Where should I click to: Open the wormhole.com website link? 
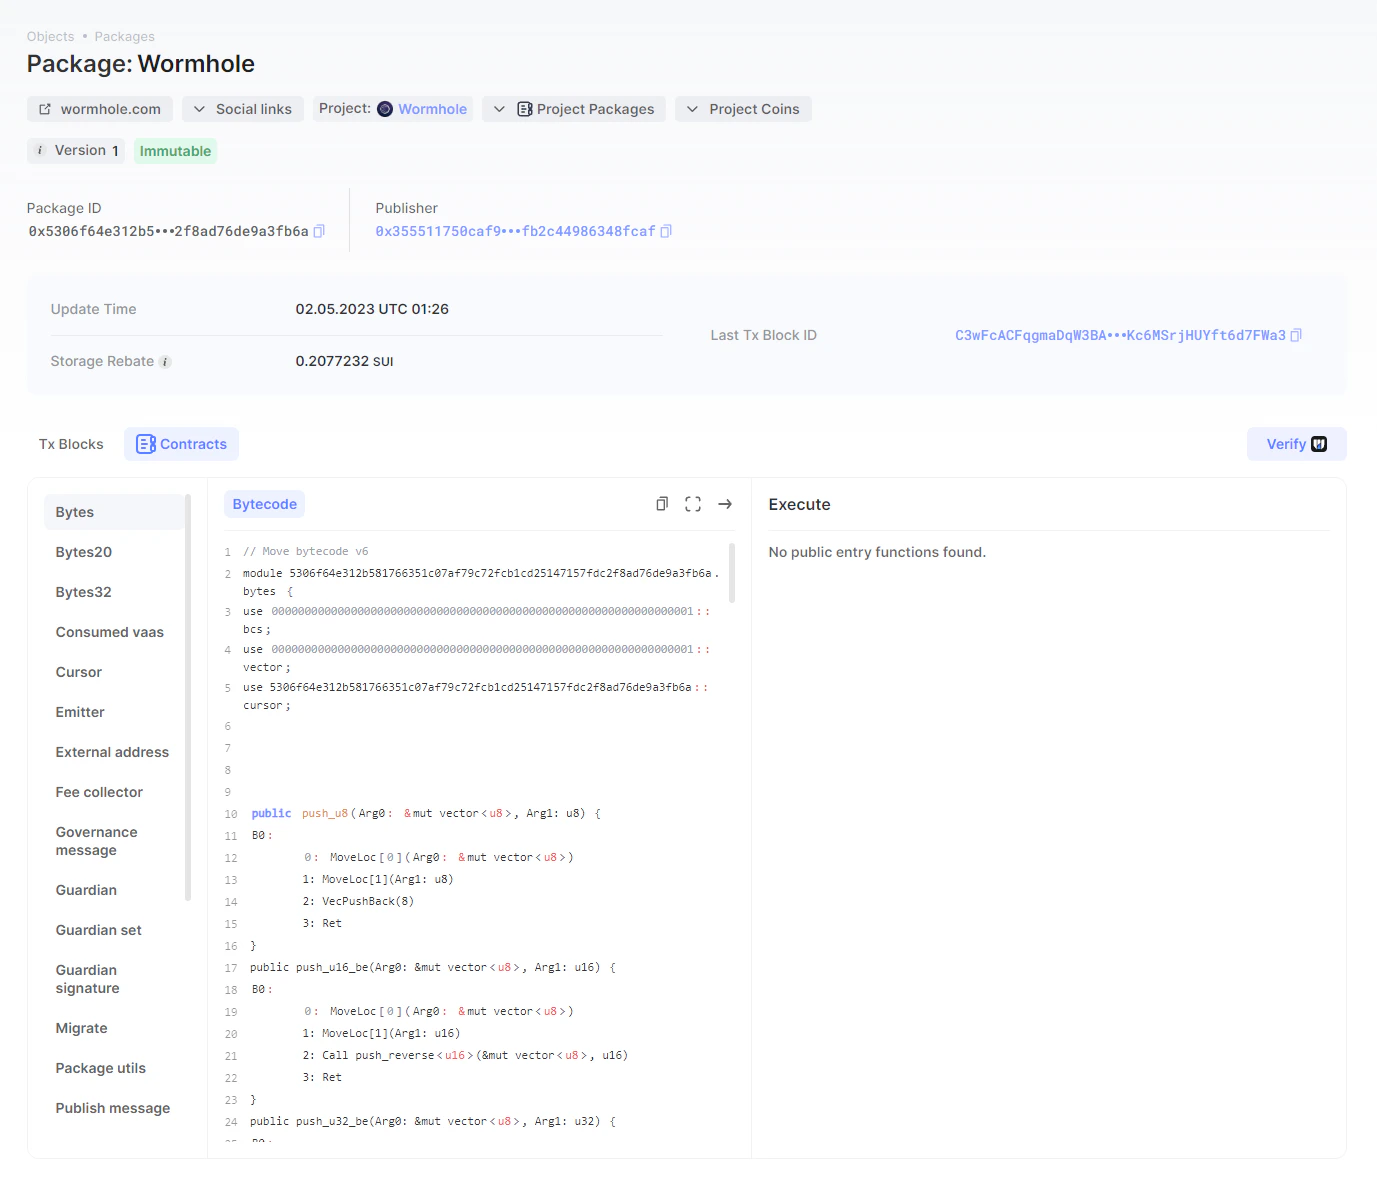[100, 109]
